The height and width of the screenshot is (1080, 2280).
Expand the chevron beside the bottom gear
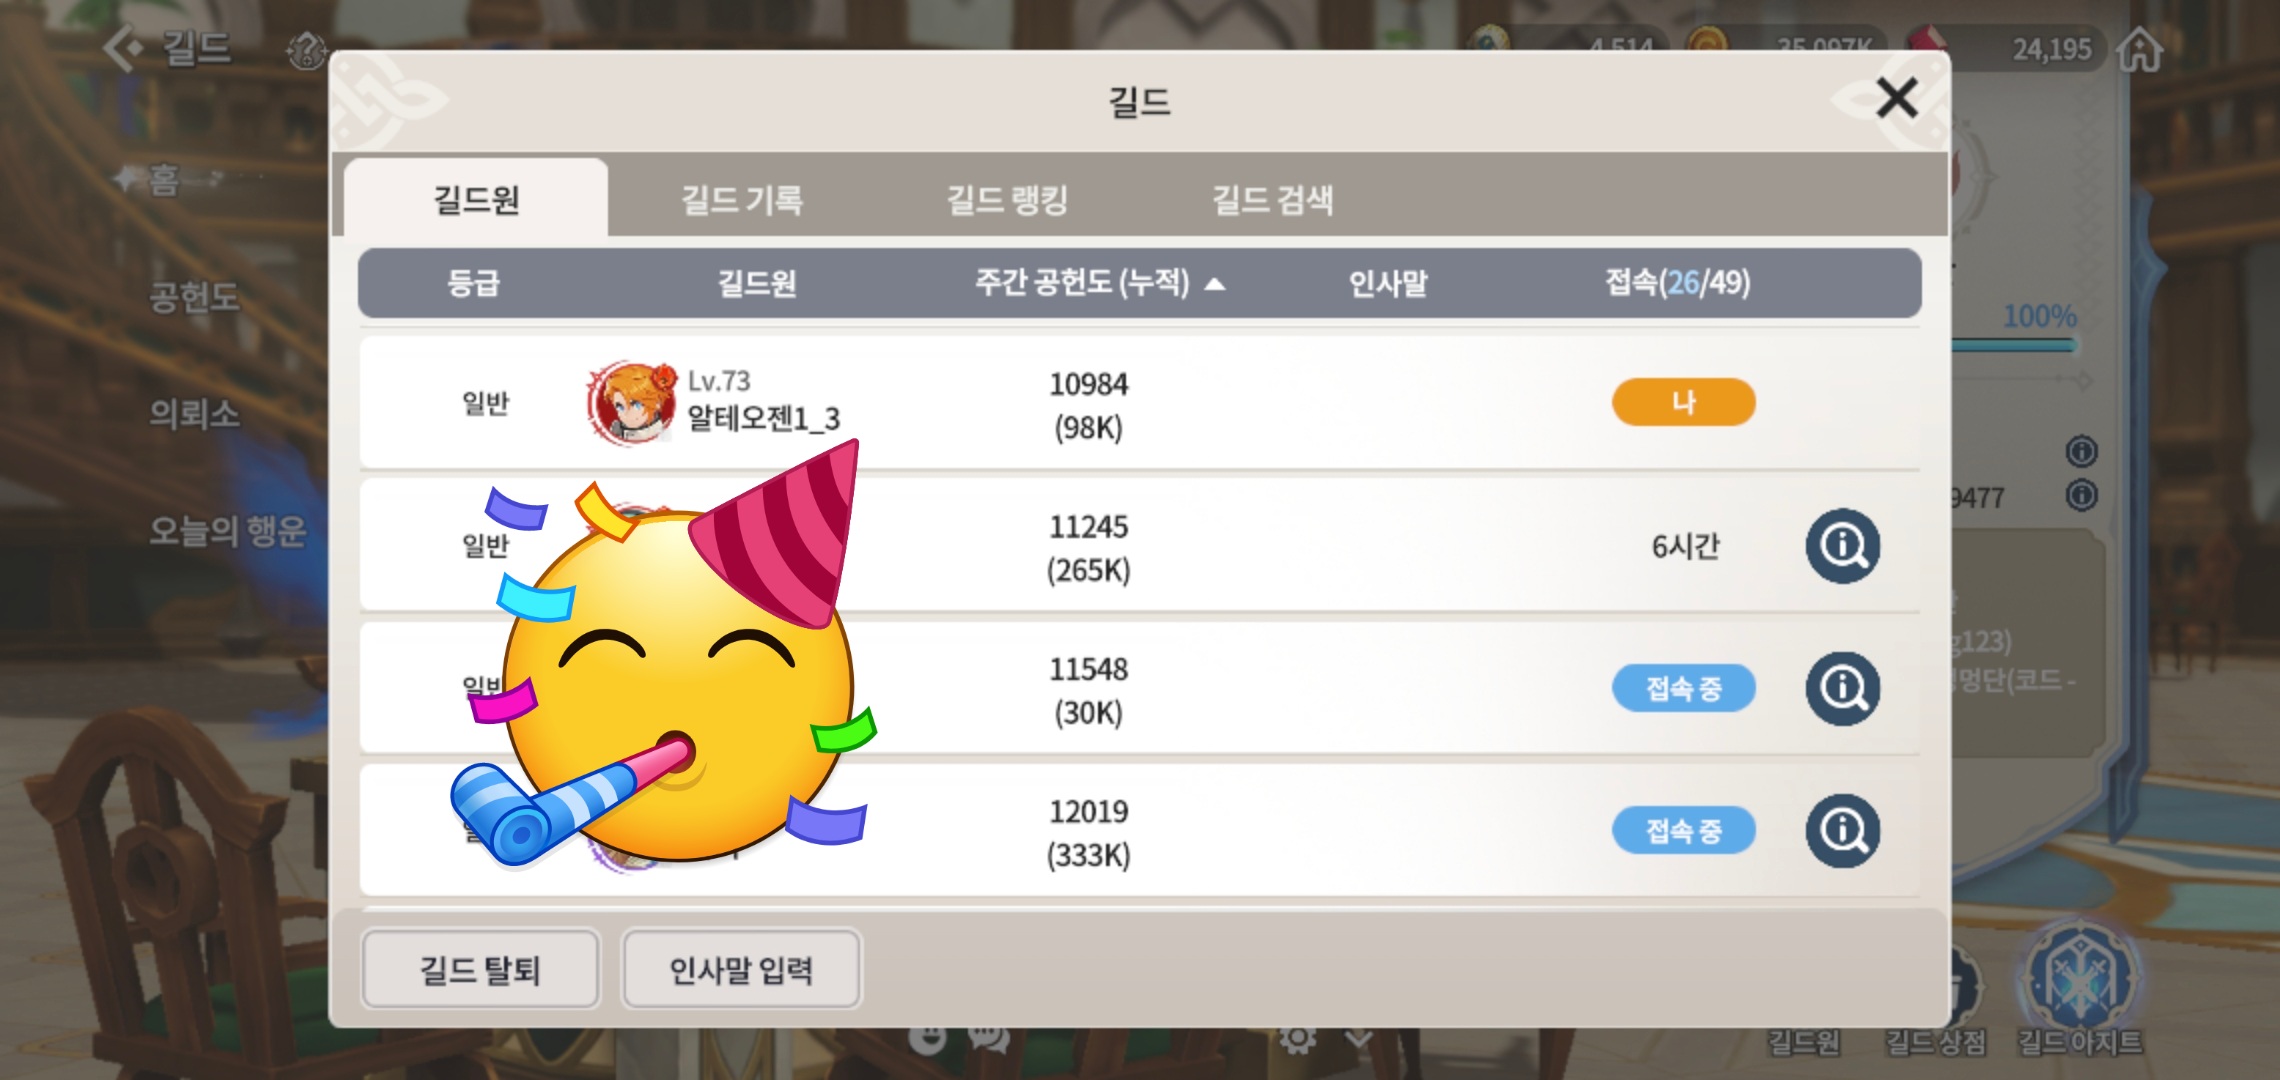click(1358, 1040)
